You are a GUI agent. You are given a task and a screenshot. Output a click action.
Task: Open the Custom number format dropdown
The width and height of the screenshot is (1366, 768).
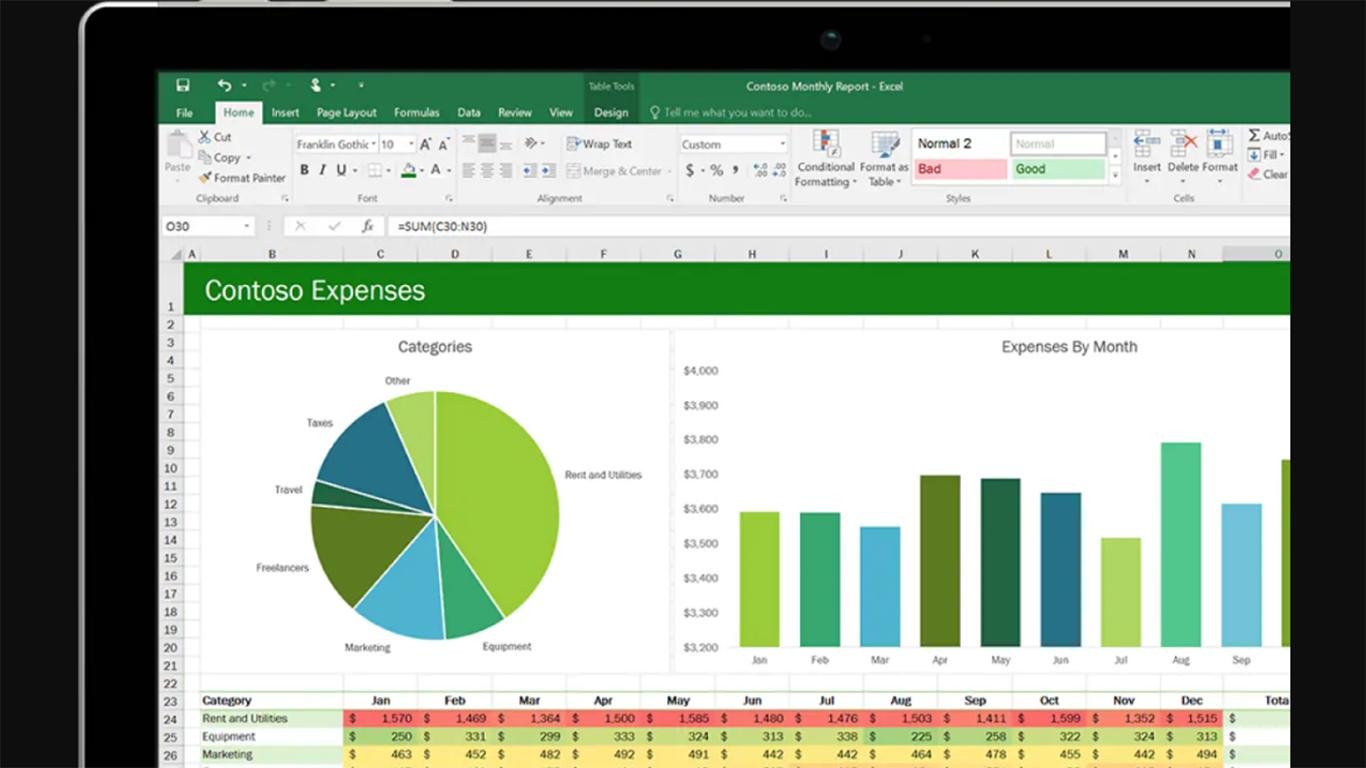coord(782,144)
